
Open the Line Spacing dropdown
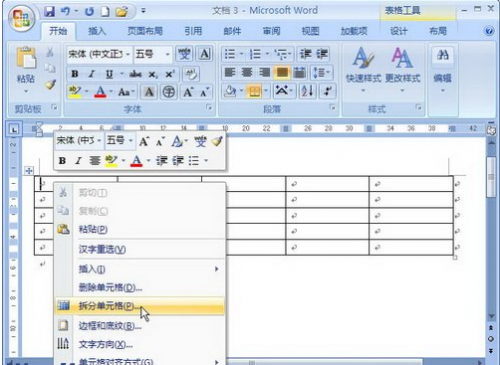tap(321, 72)
